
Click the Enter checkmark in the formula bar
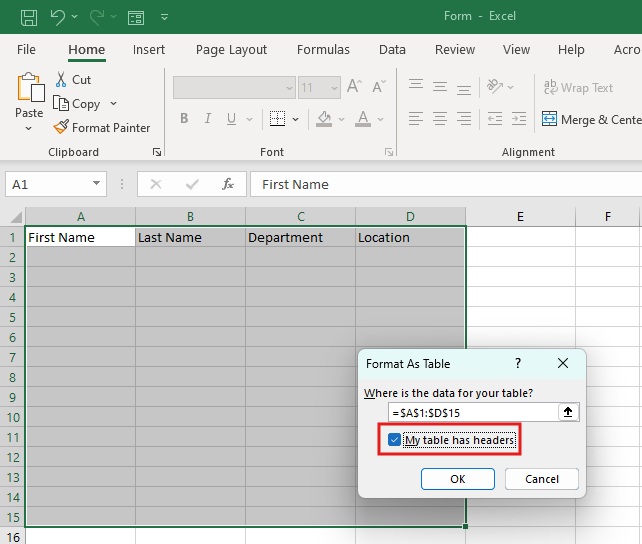point(192,184)
